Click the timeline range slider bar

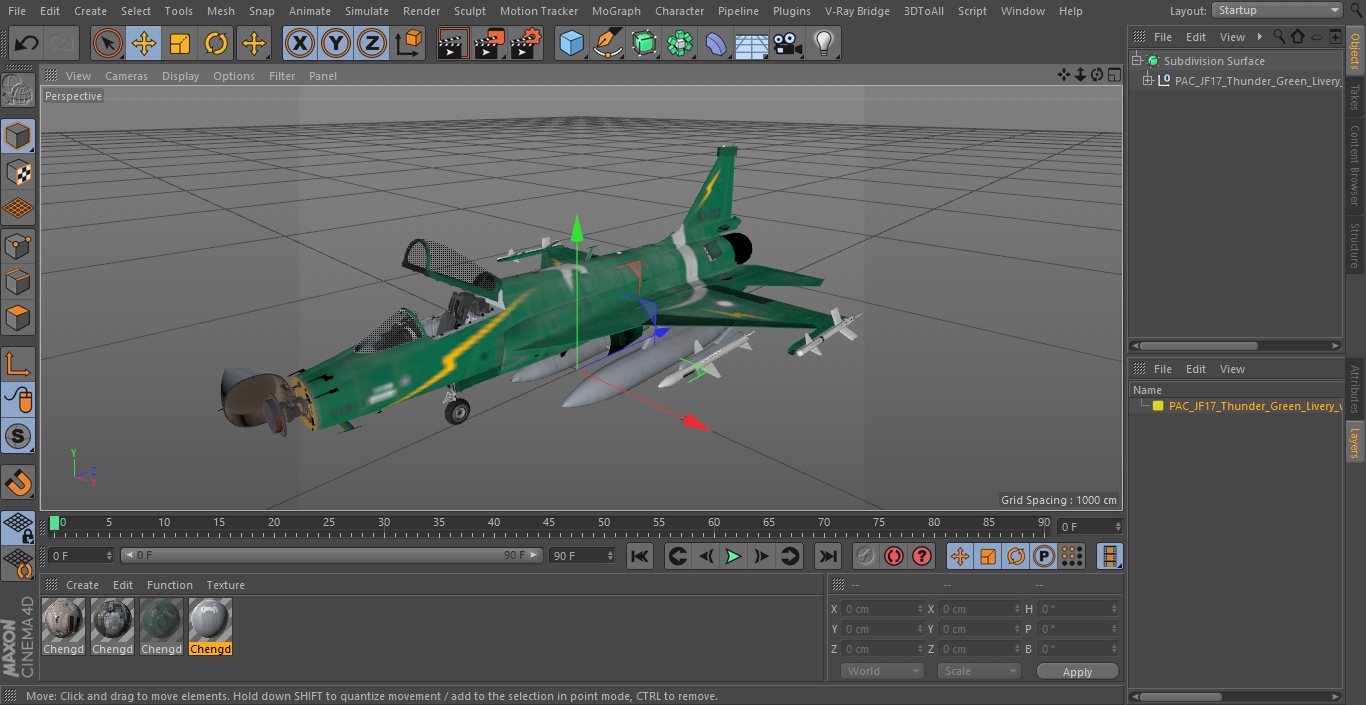pyautogui.click(x=332, y=555)
